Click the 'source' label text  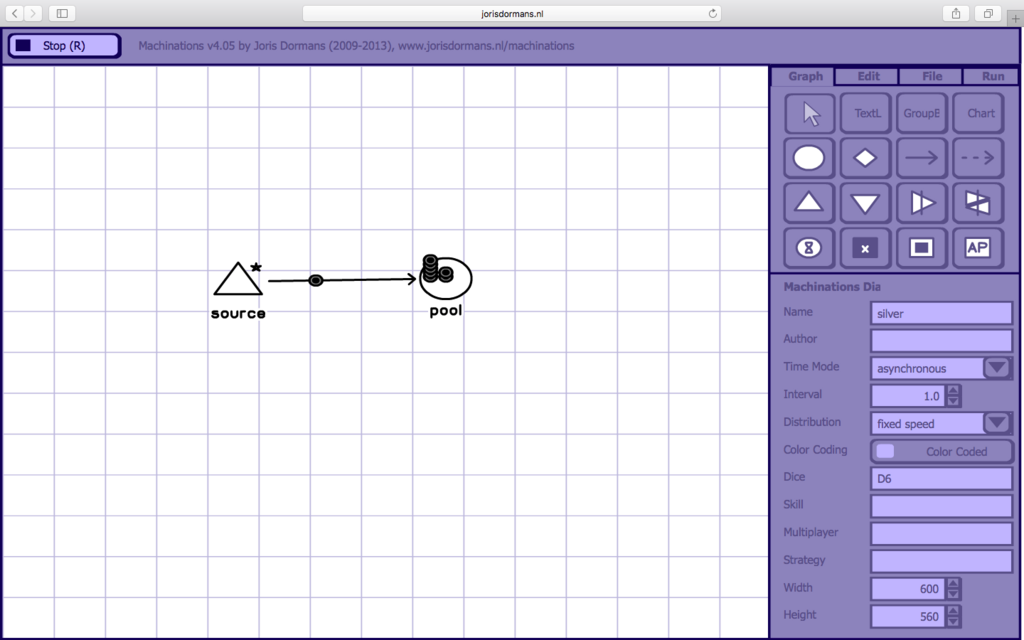coord(238,313)
